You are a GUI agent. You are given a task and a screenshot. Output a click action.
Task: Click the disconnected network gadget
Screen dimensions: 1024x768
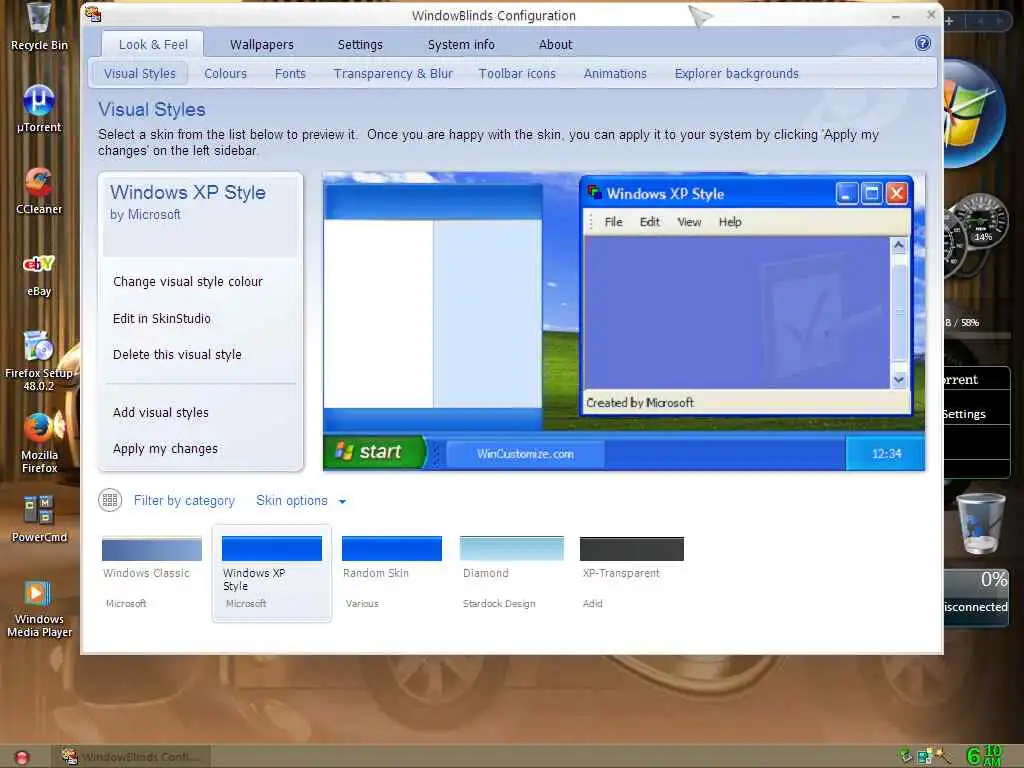point(976,598)
